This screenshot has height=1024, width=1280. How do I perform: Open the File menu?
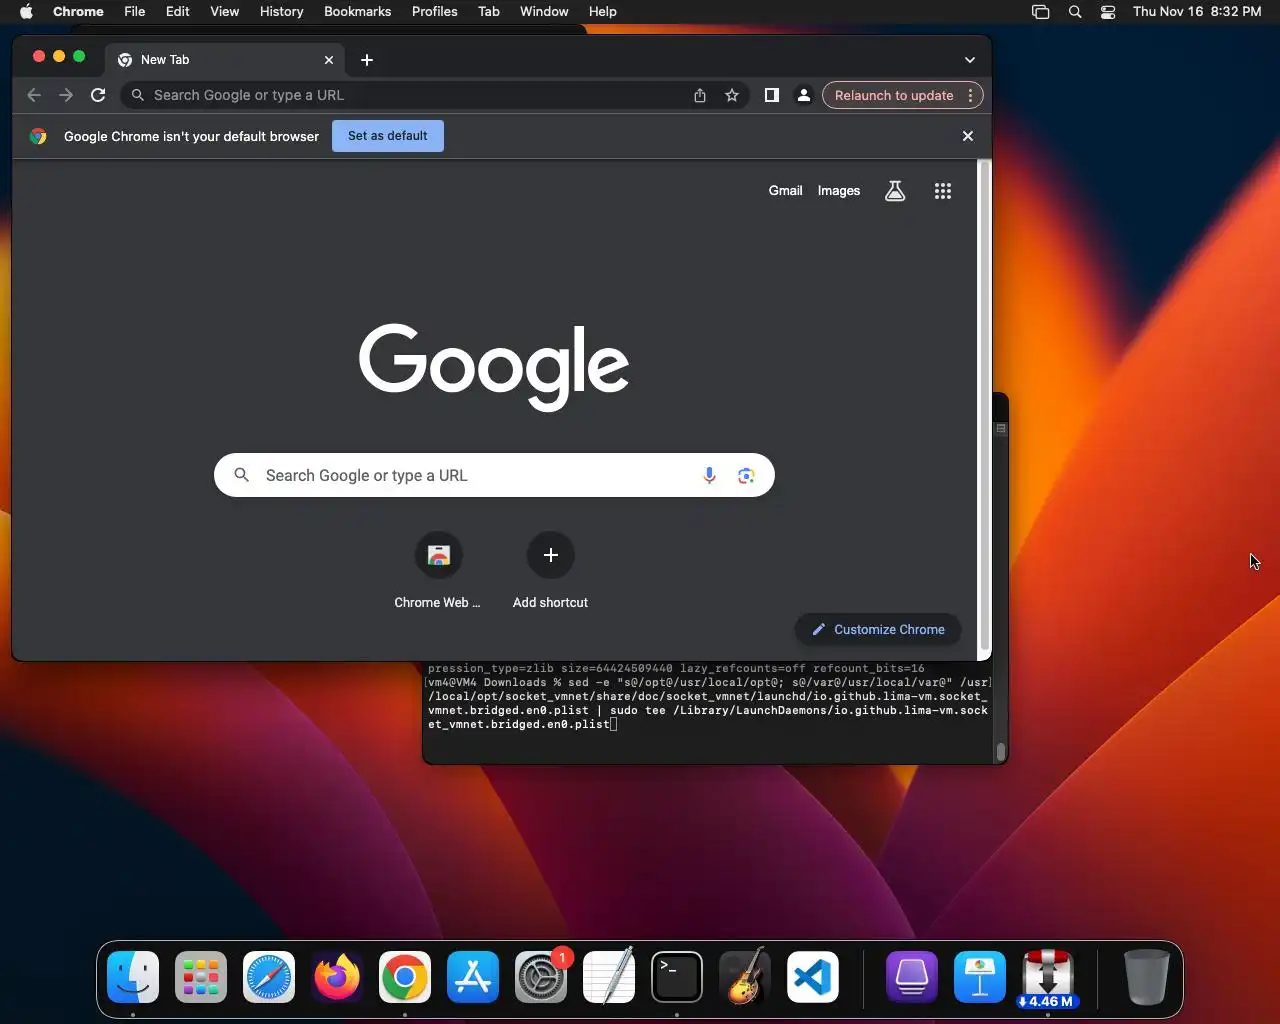[135, 11]
